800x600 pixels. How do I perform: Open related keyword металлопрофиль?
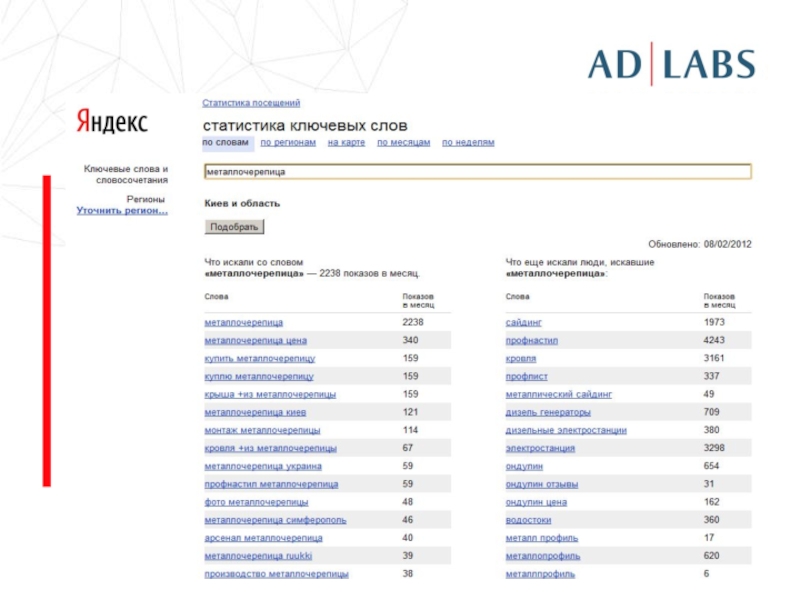pyautogui.click(x=542, y=556)
